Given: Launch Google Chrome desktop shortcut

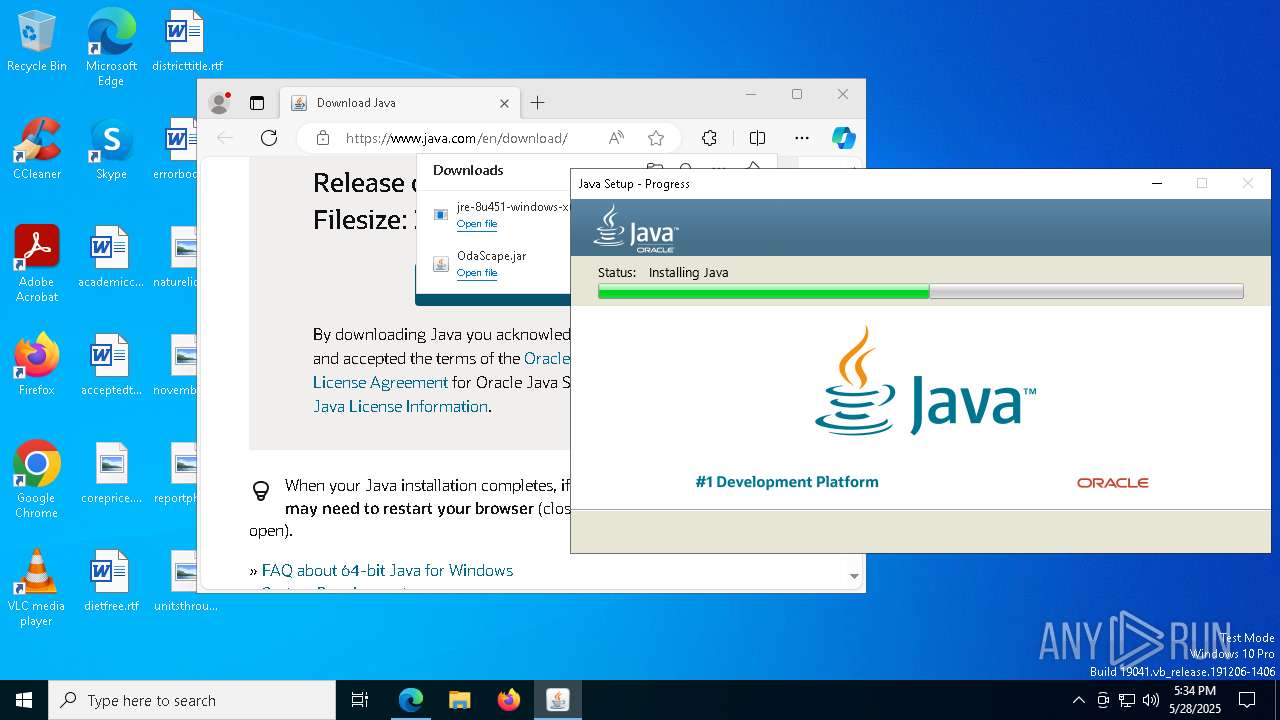Looking at the screenshot, I should 37,480.
